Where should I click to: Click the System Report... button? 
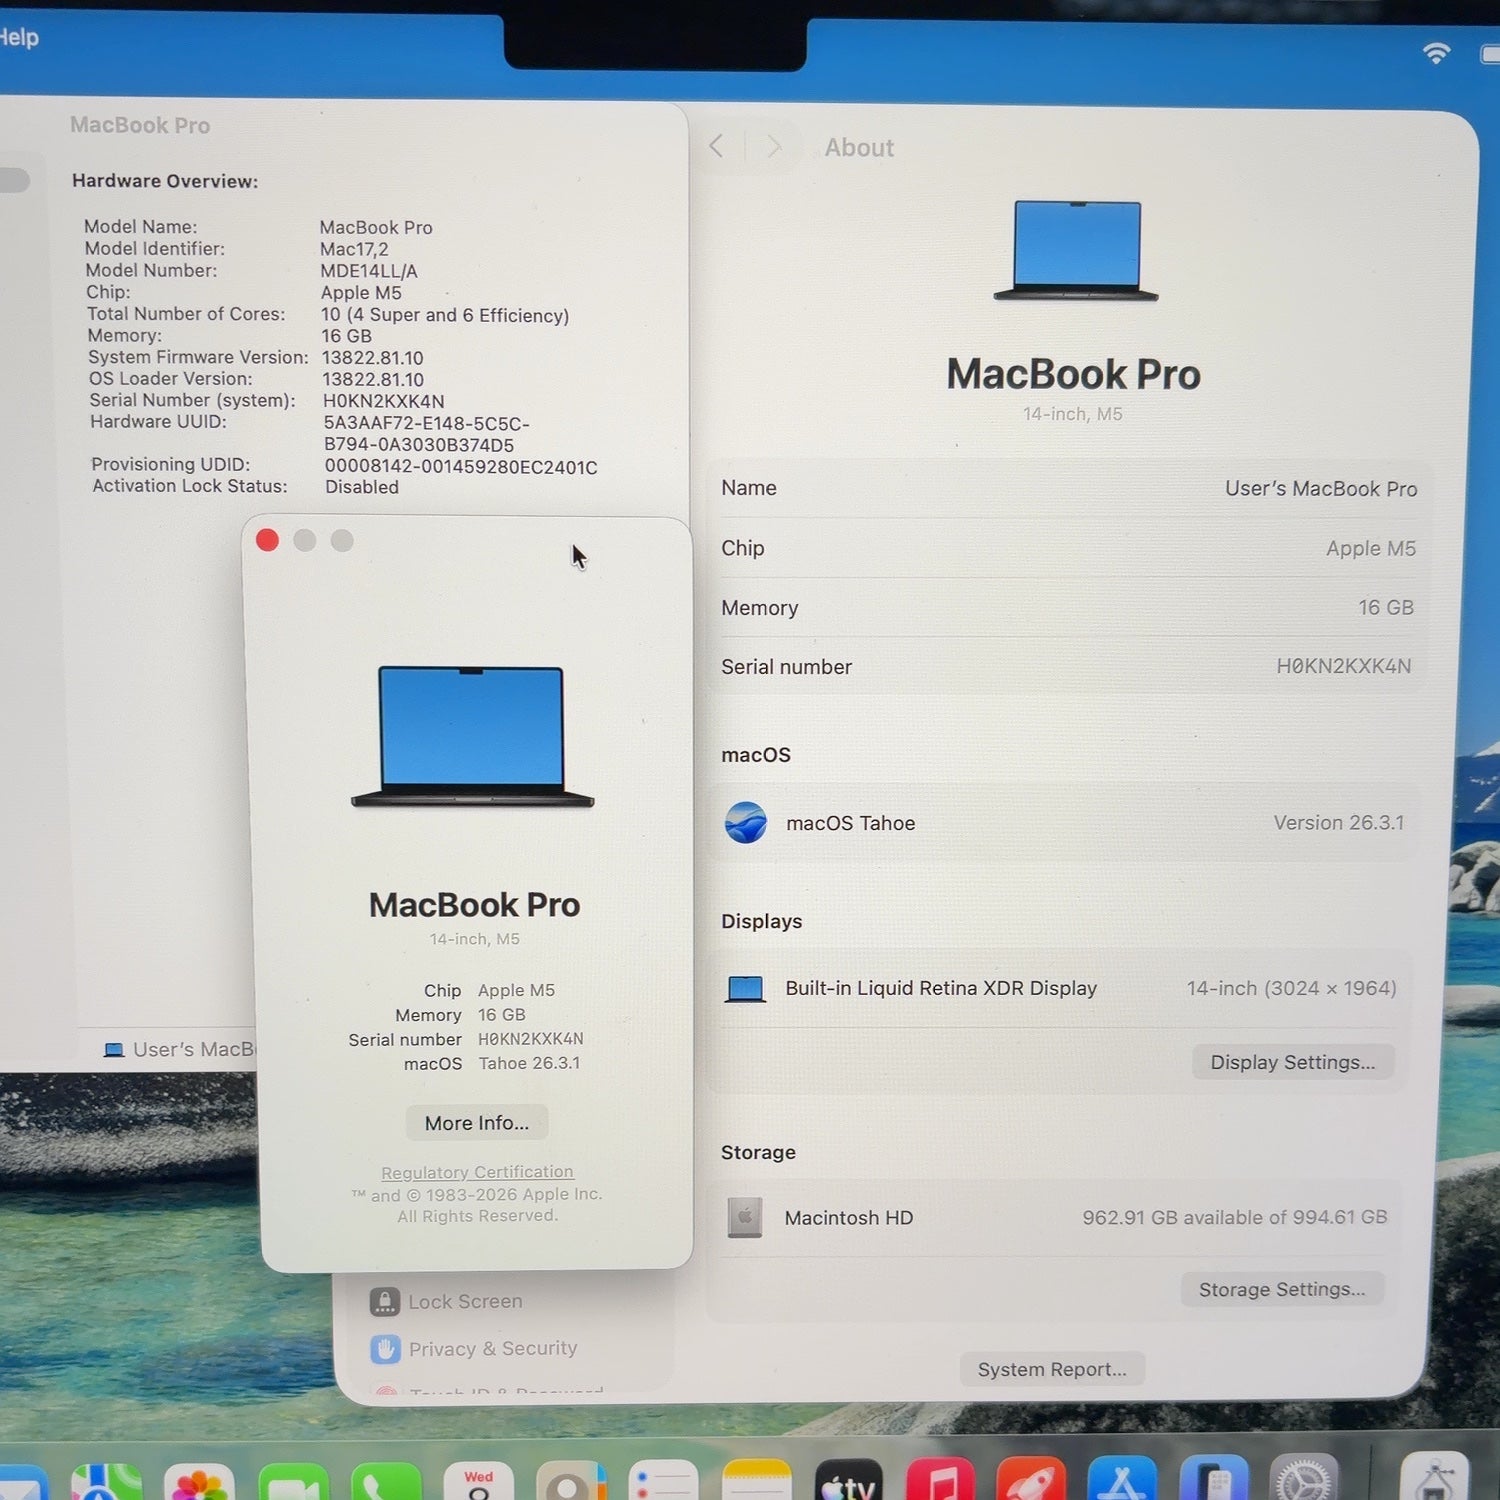pos(1052,1369)
